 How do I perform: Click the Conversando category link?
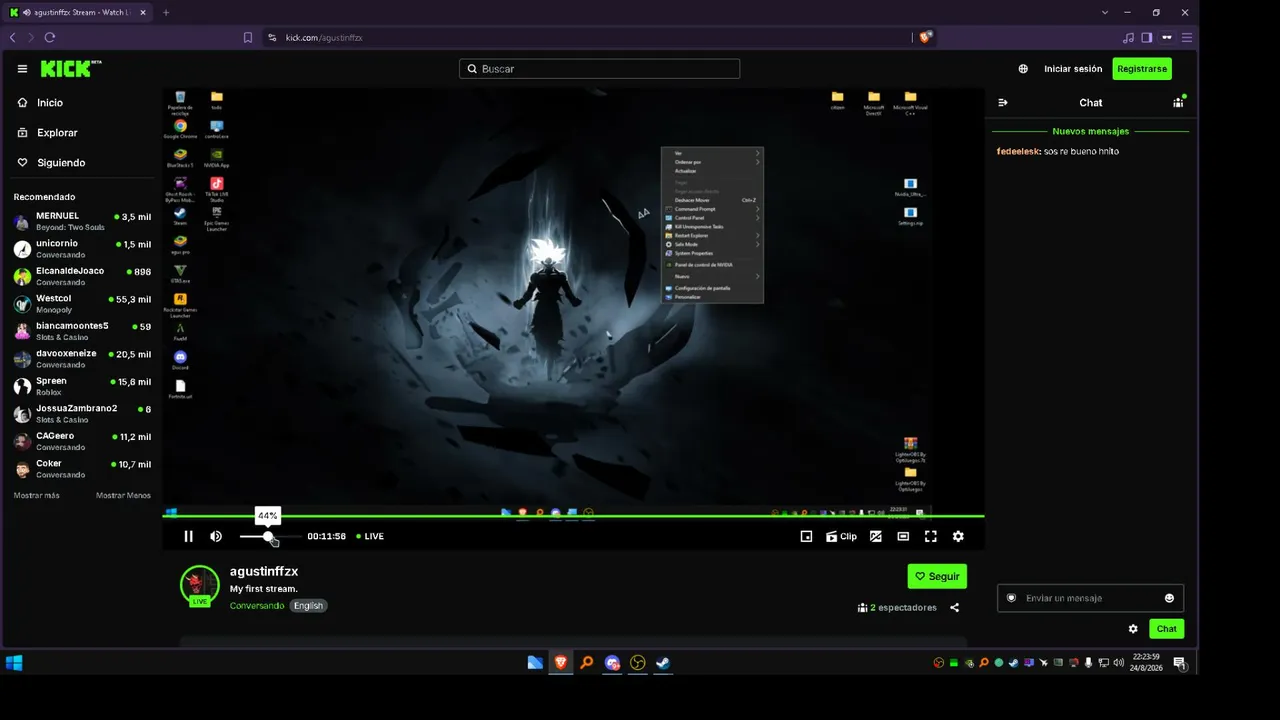(x=257, y=605)
